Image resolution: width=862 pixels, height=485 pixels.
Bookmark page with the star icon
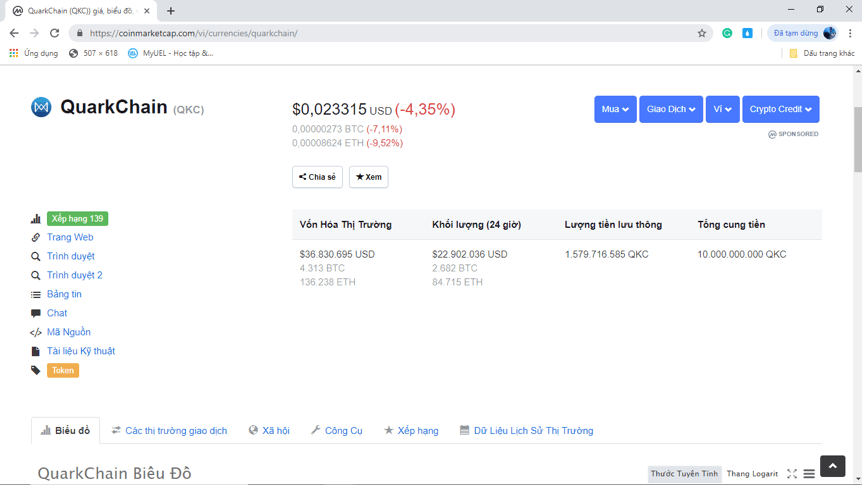pos(701,33)
